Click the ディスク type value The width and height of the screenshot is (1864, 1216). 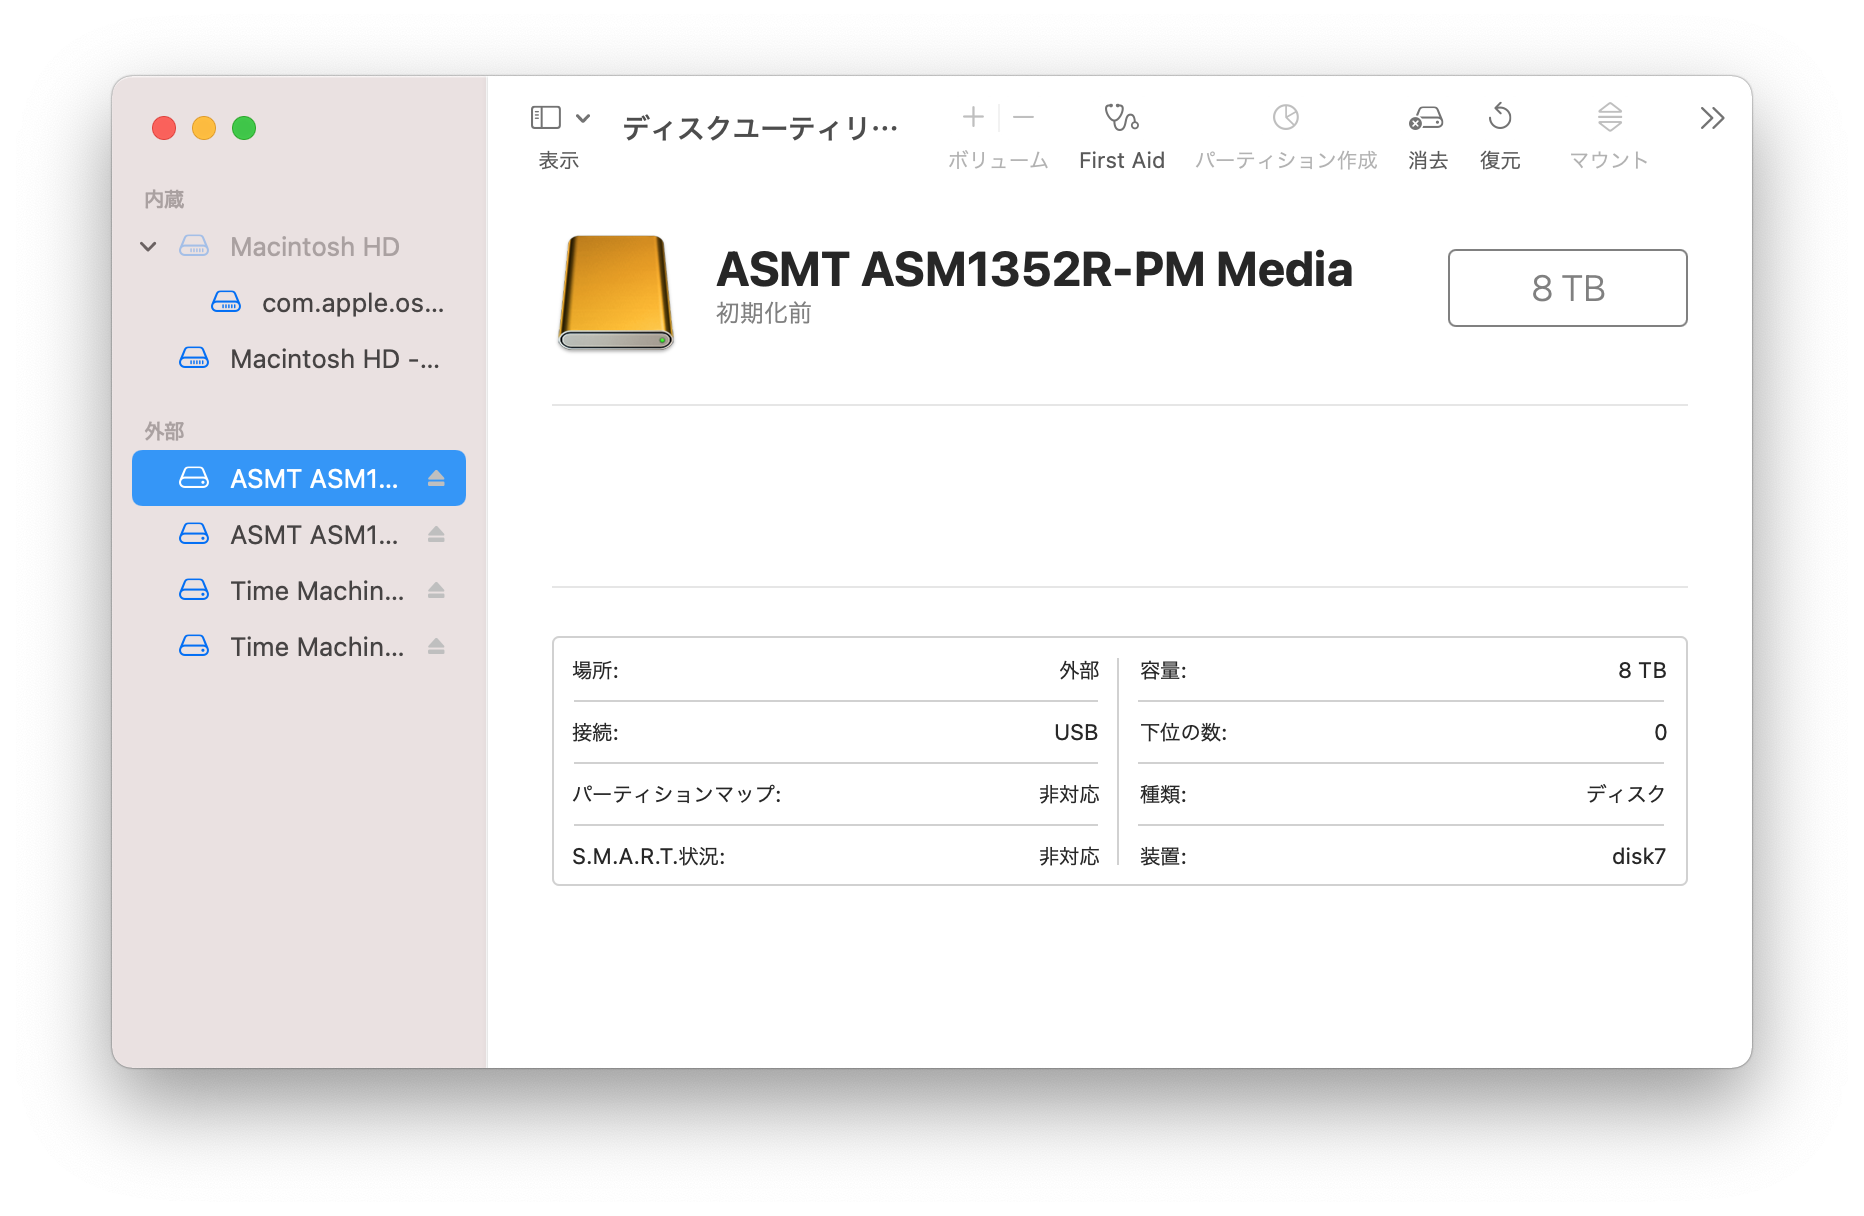point(1626,794)
